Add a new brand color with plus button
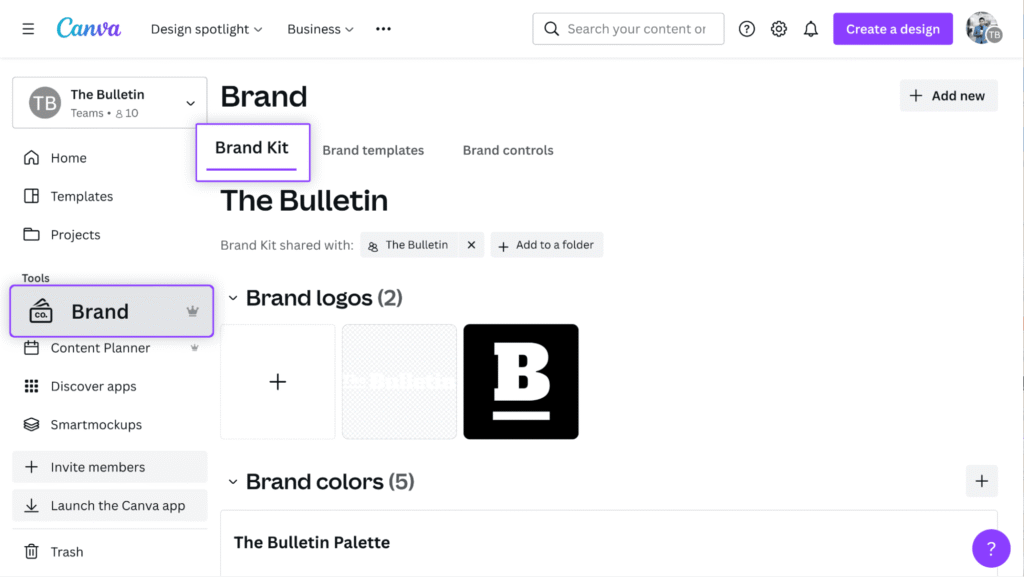The height and width of the screenshot is (577, 1024). (981, 481)
